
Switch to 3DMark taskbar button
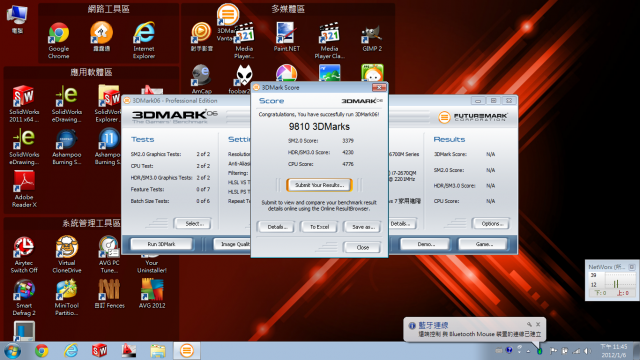coord(187,351)
